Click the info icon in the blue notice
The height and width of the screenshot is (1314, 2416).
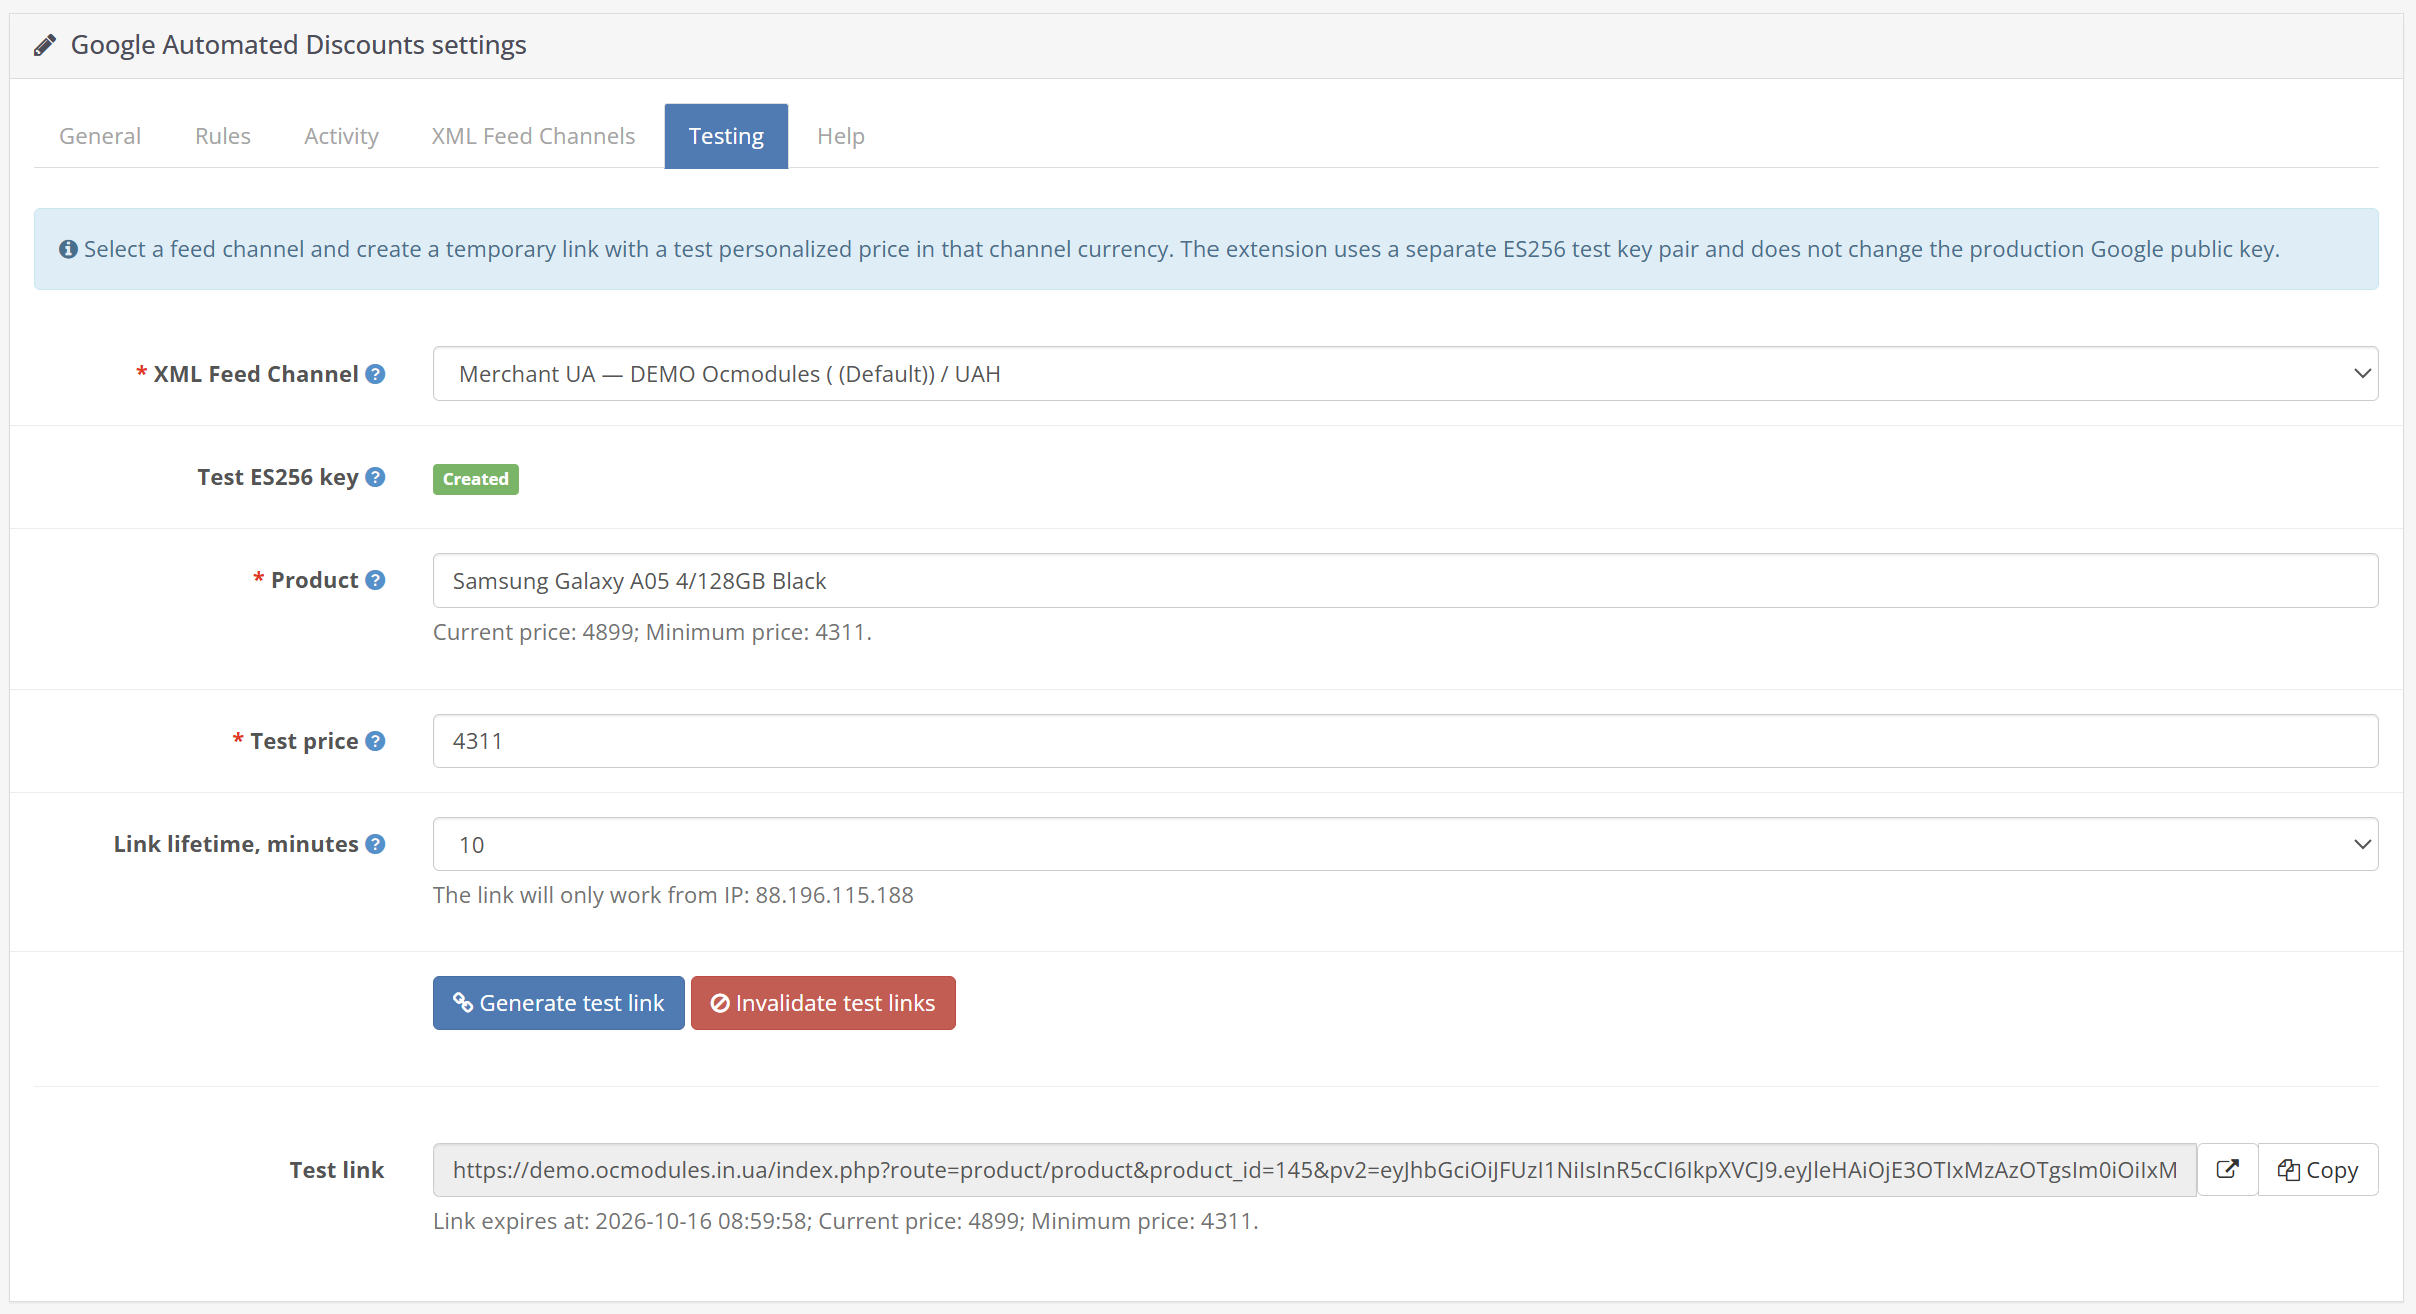coord(68,249)
